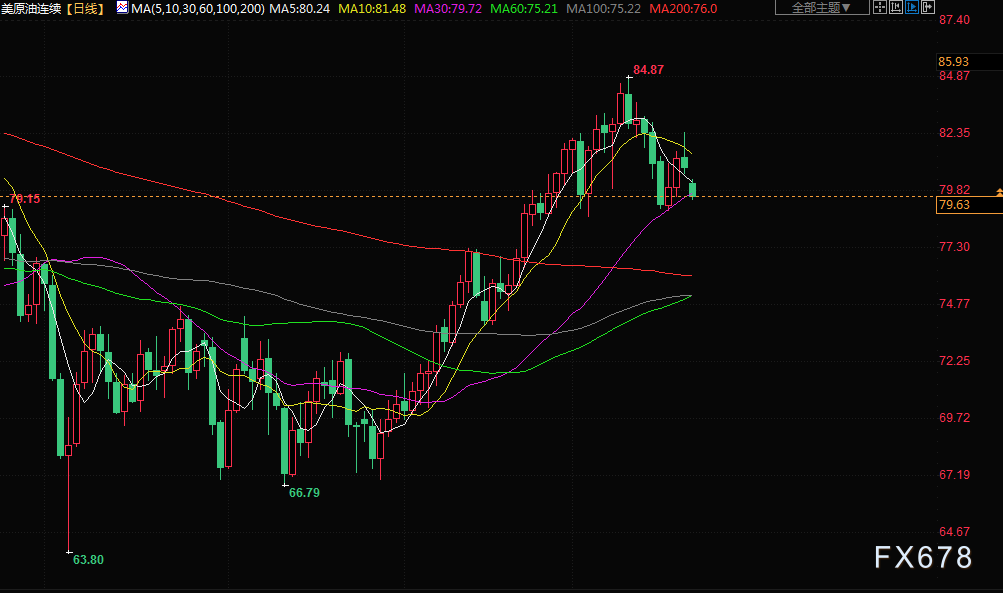
Task: Click the 日线 period label
Action: 86,9
